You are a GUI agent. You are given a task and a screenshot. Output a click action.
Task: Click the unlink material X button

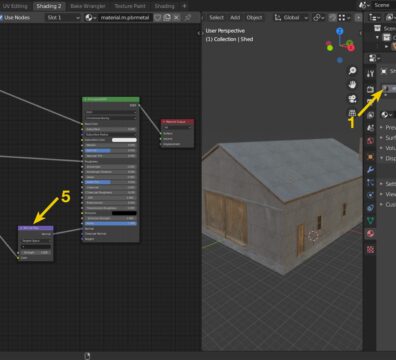tap(177, 17)
